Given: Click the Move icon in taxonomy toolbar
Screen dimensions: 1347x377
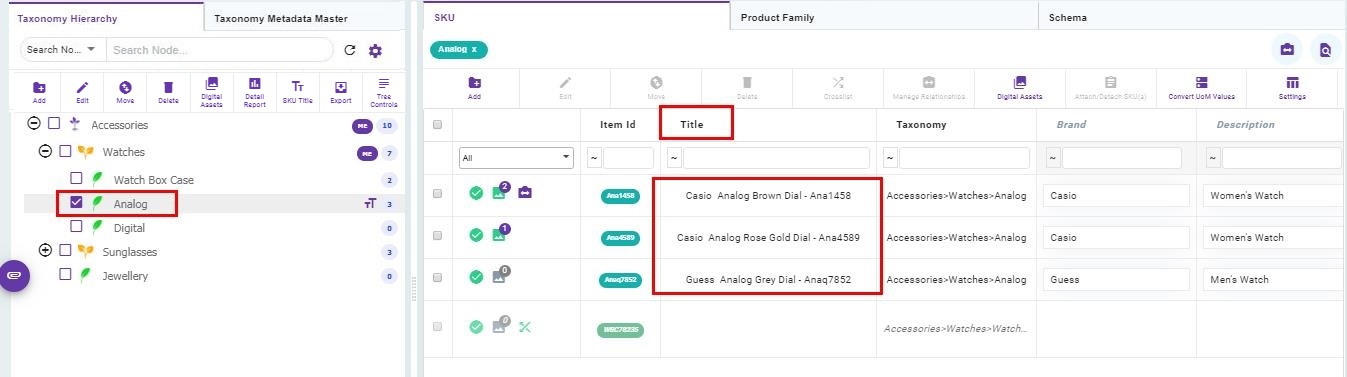Looking at the screenshot, I should (x=125, y=87).
